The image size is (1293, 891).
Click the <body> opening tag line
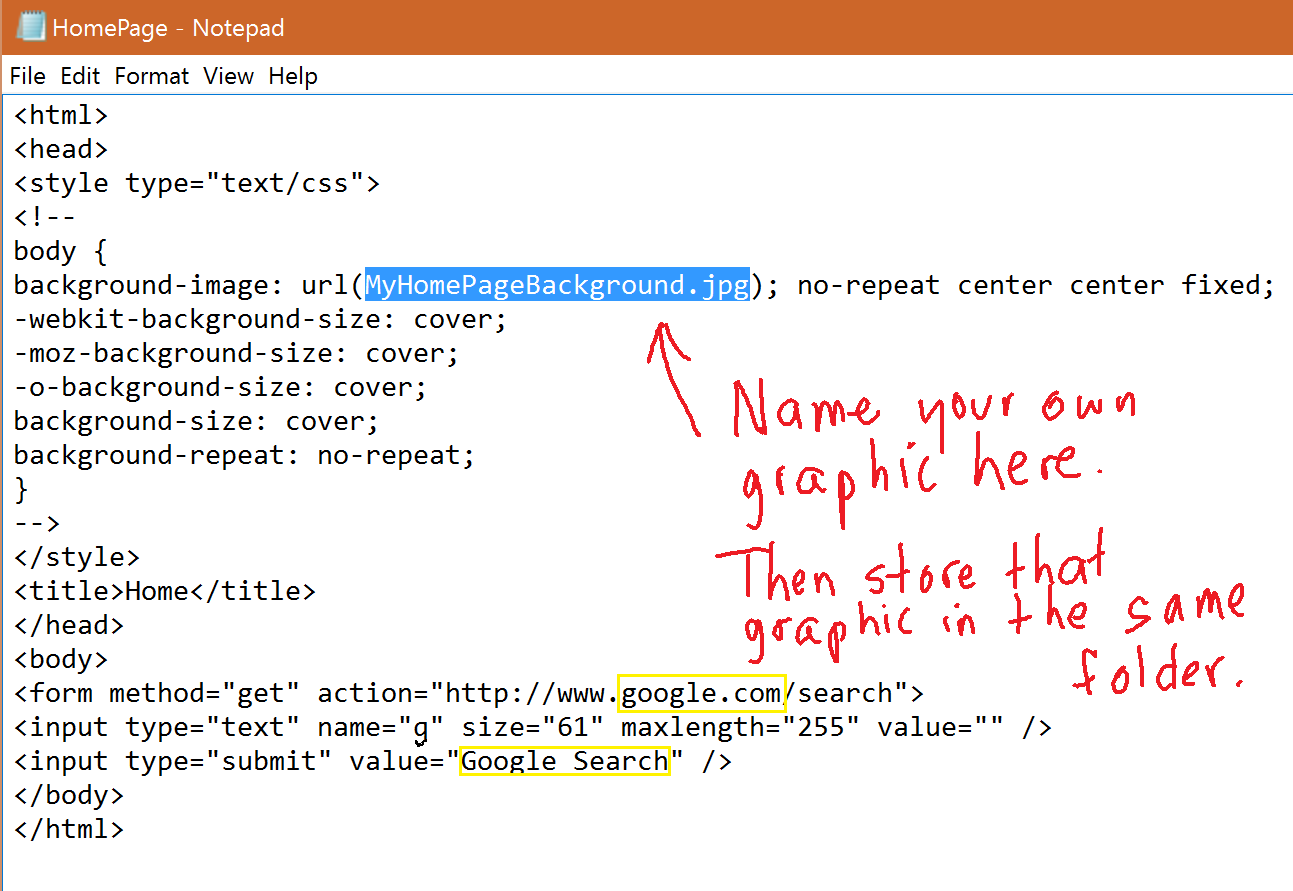click(x=61, y=660)
